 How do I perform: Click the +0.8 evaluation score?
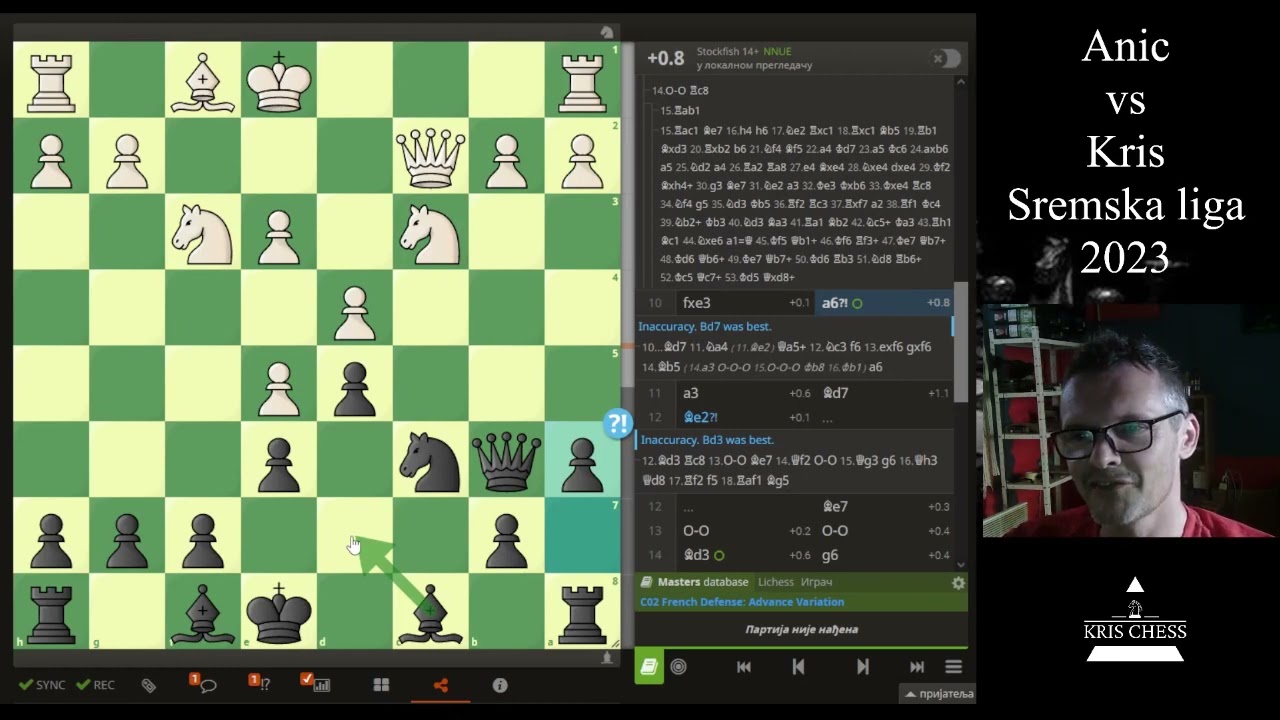click(666, 58)
